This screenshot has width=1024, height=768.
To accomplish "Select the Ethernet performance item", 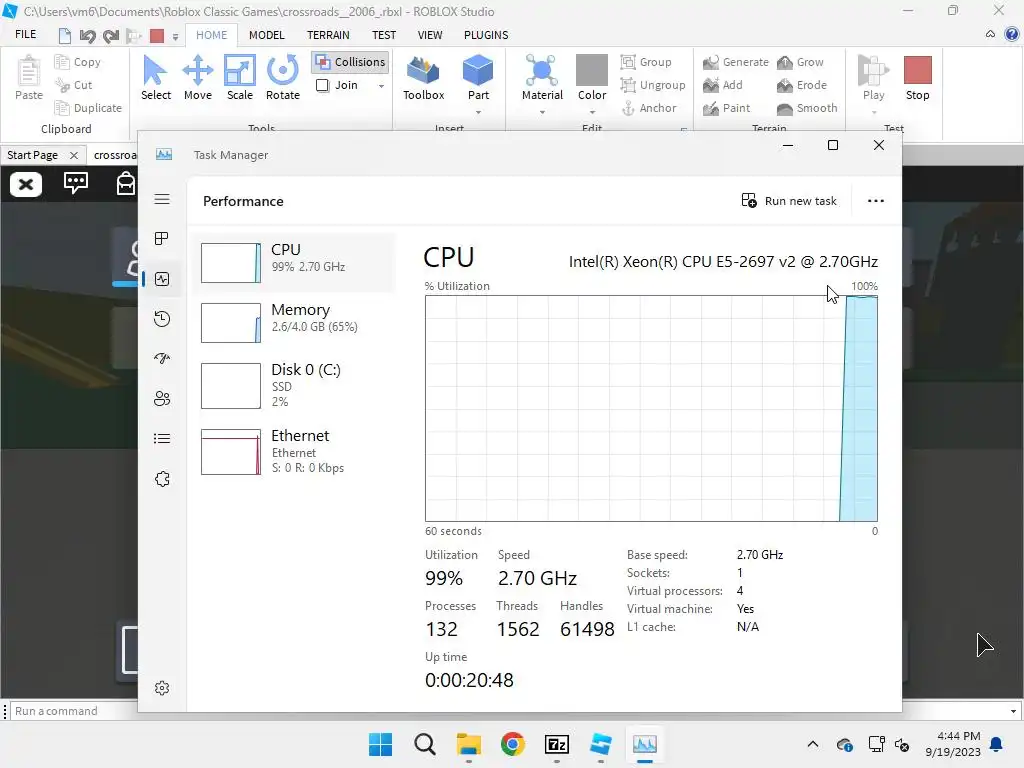I will (x=294, y=451).
